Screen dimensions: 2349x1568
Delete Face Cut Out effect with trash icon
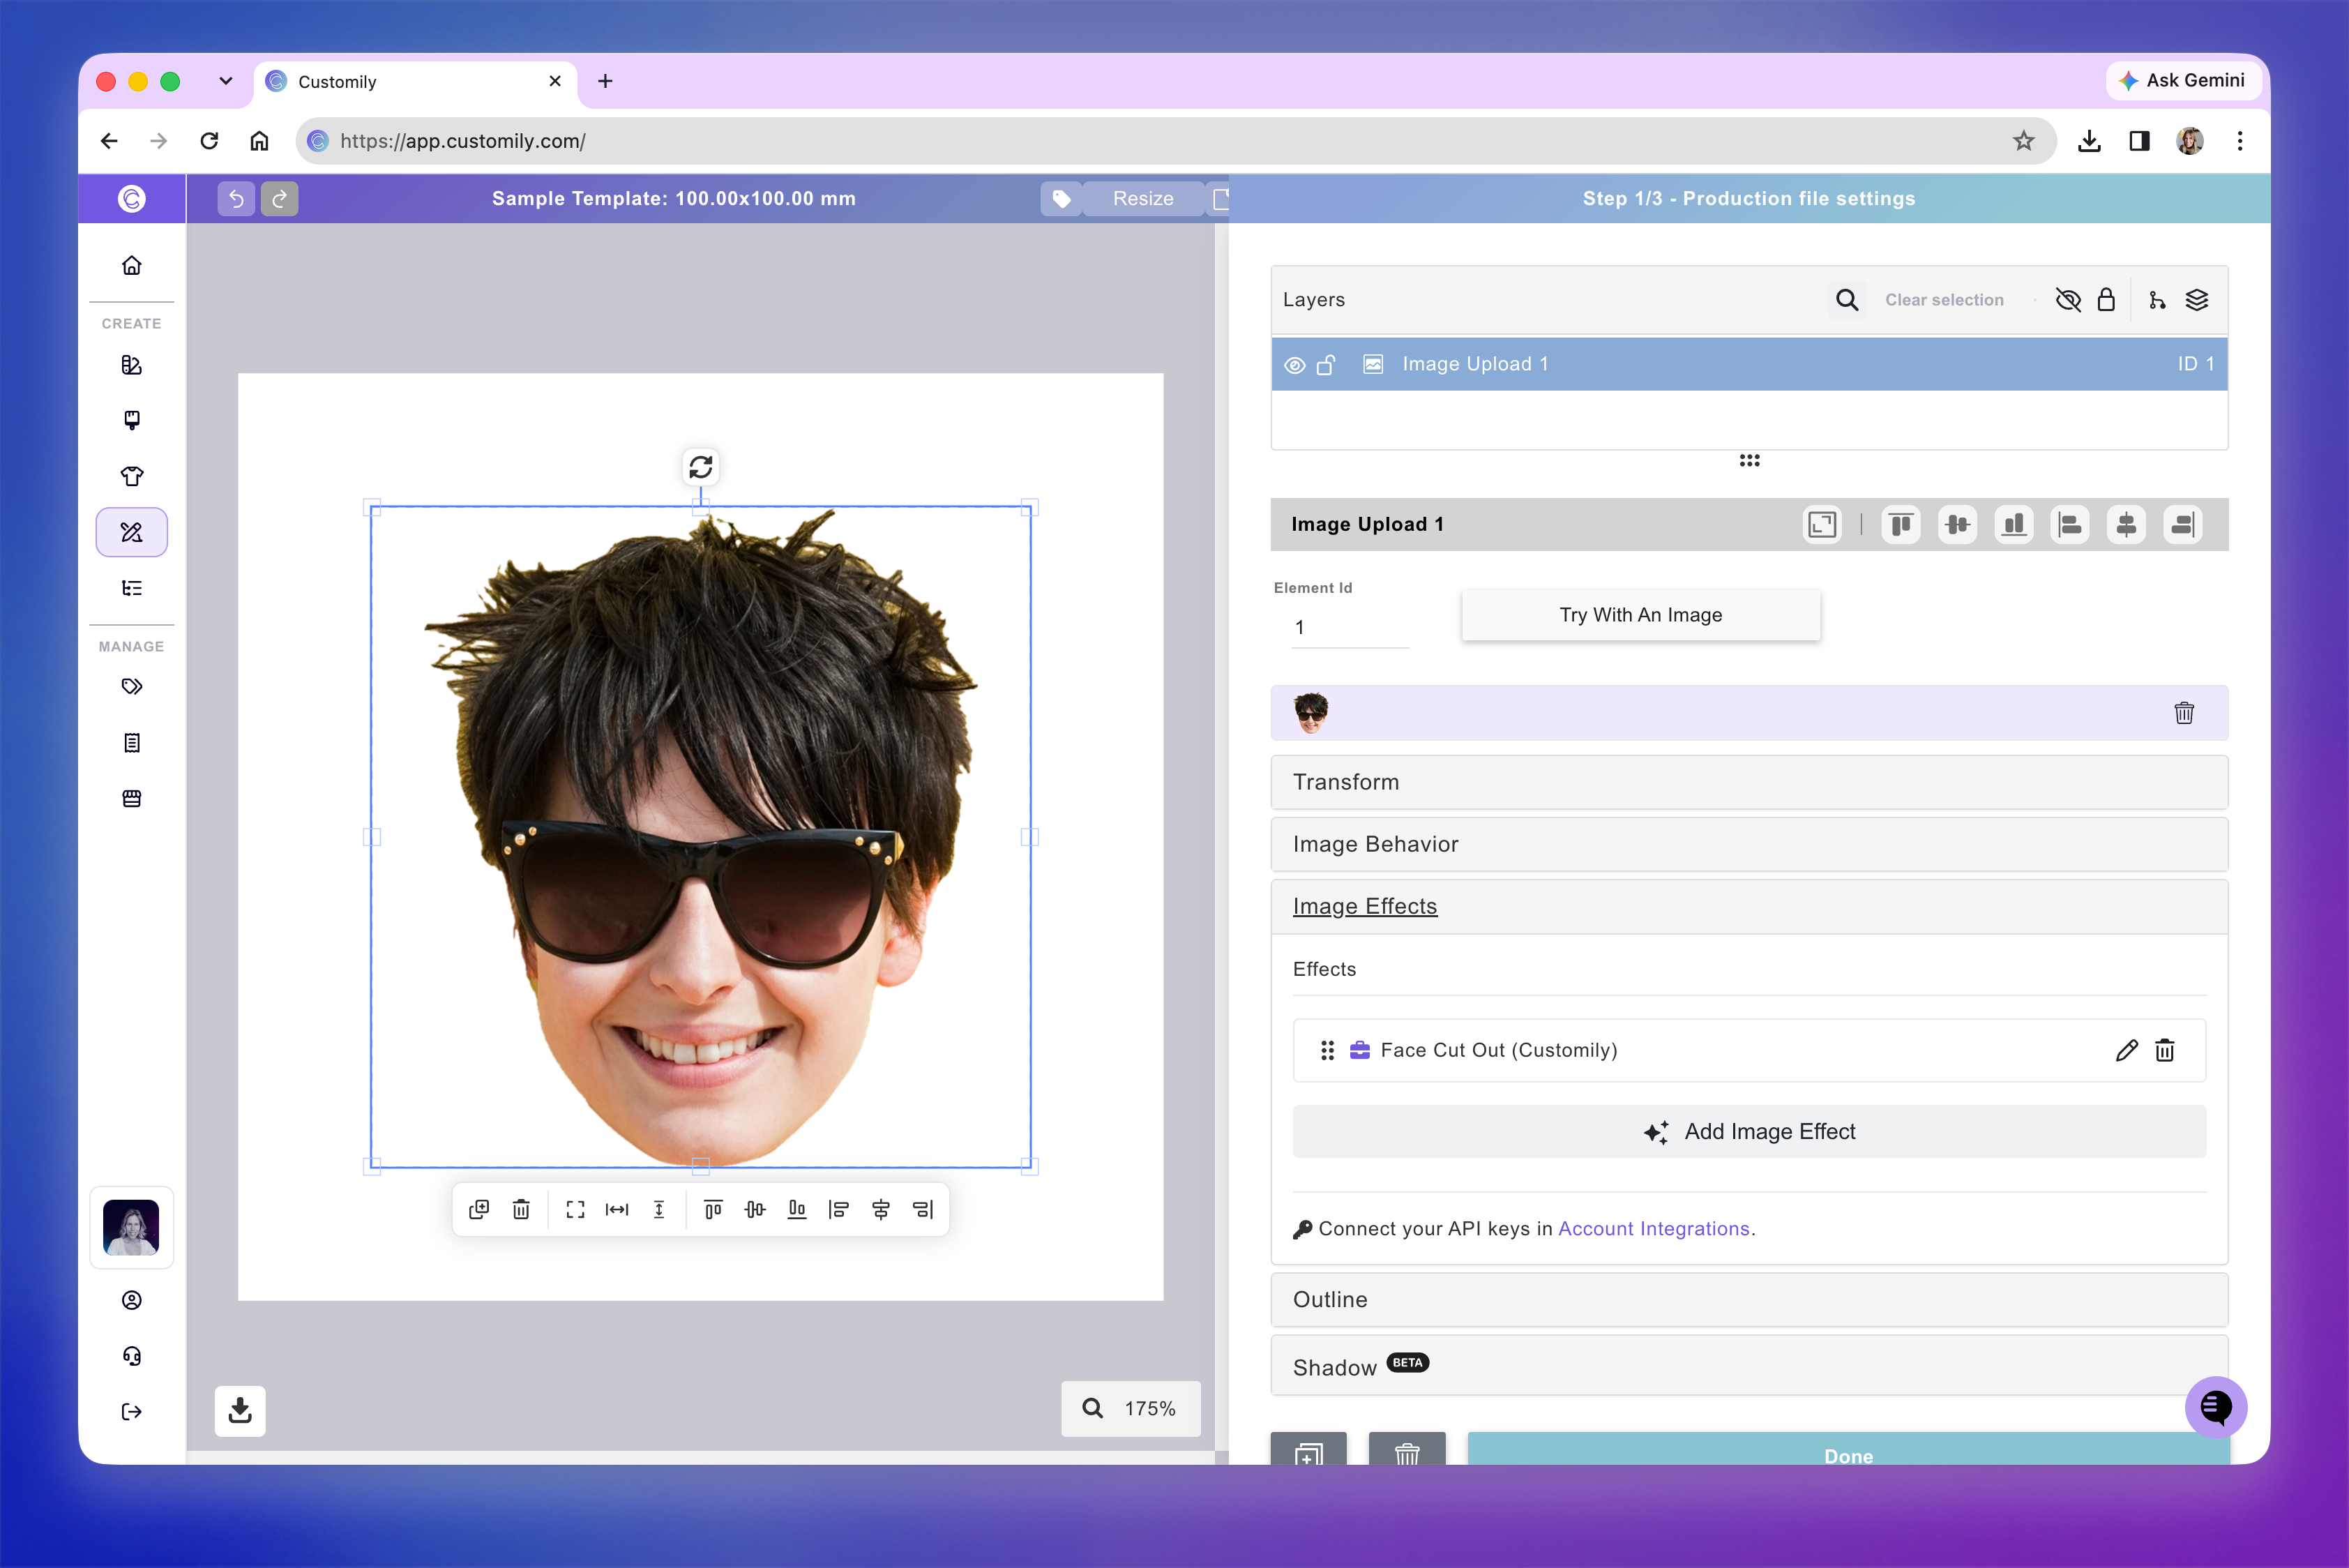coord(2165,1050)
